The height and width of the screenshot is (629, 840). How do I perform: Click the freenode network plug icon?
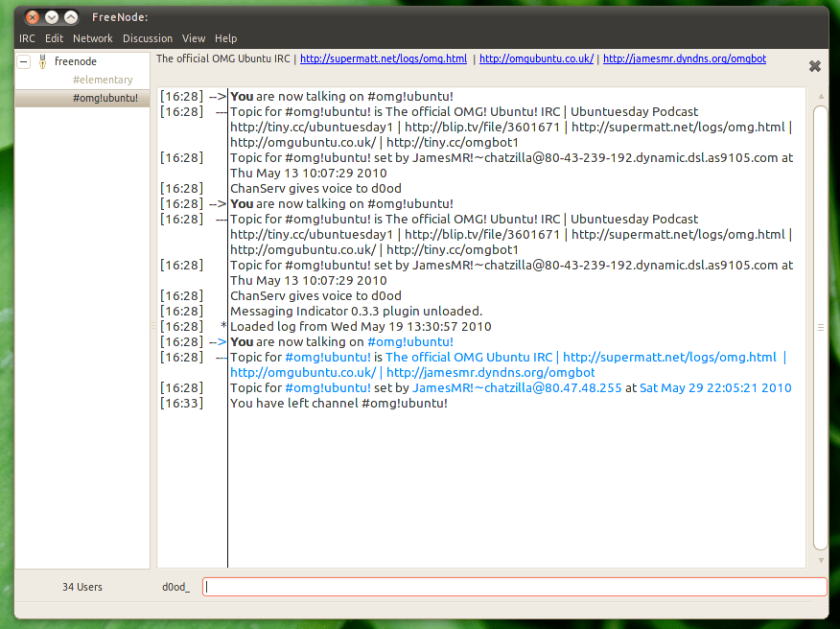42,62
